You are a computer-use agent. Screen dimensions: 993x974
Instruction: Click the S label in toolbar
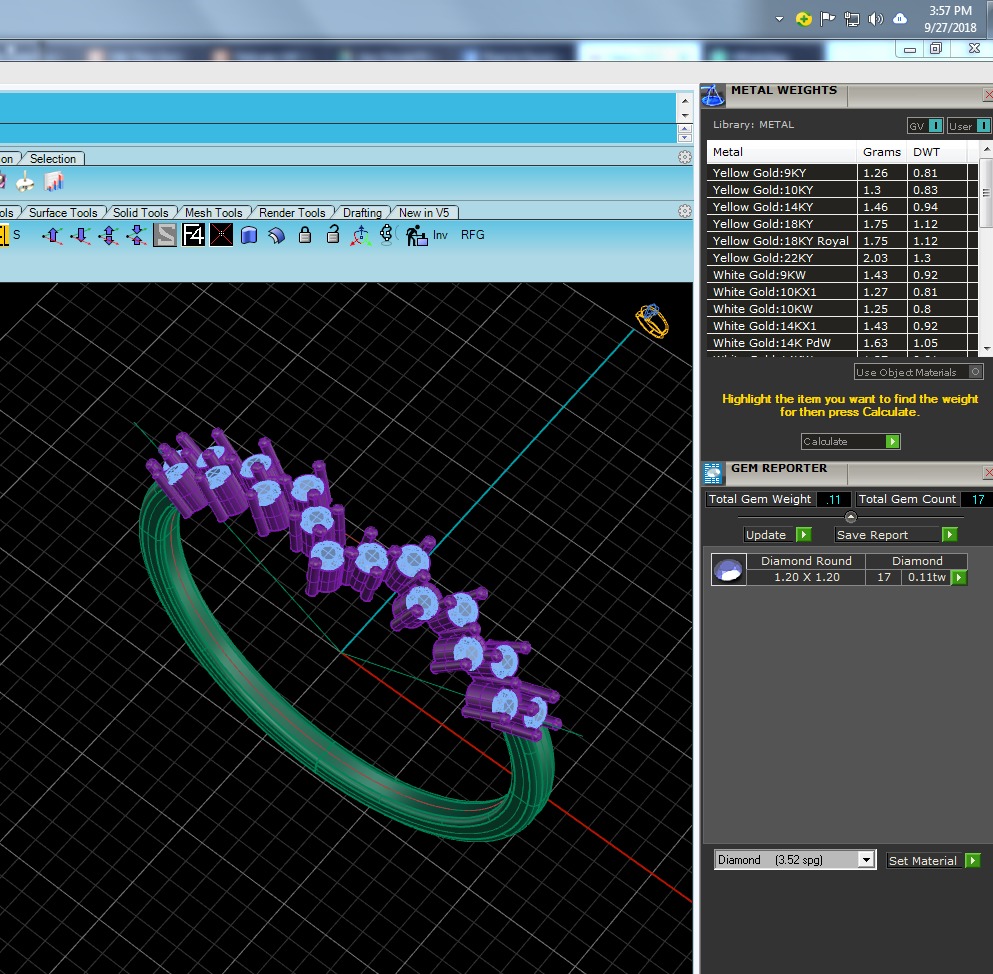point(16,235)
